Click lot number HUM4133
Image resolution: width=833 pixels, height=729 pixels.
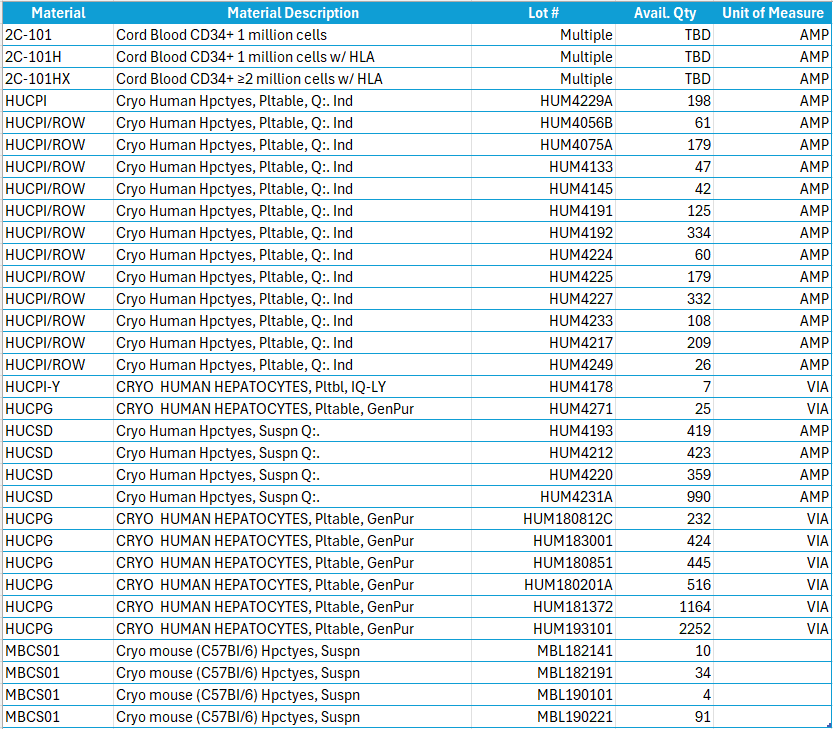coord(581,167)
